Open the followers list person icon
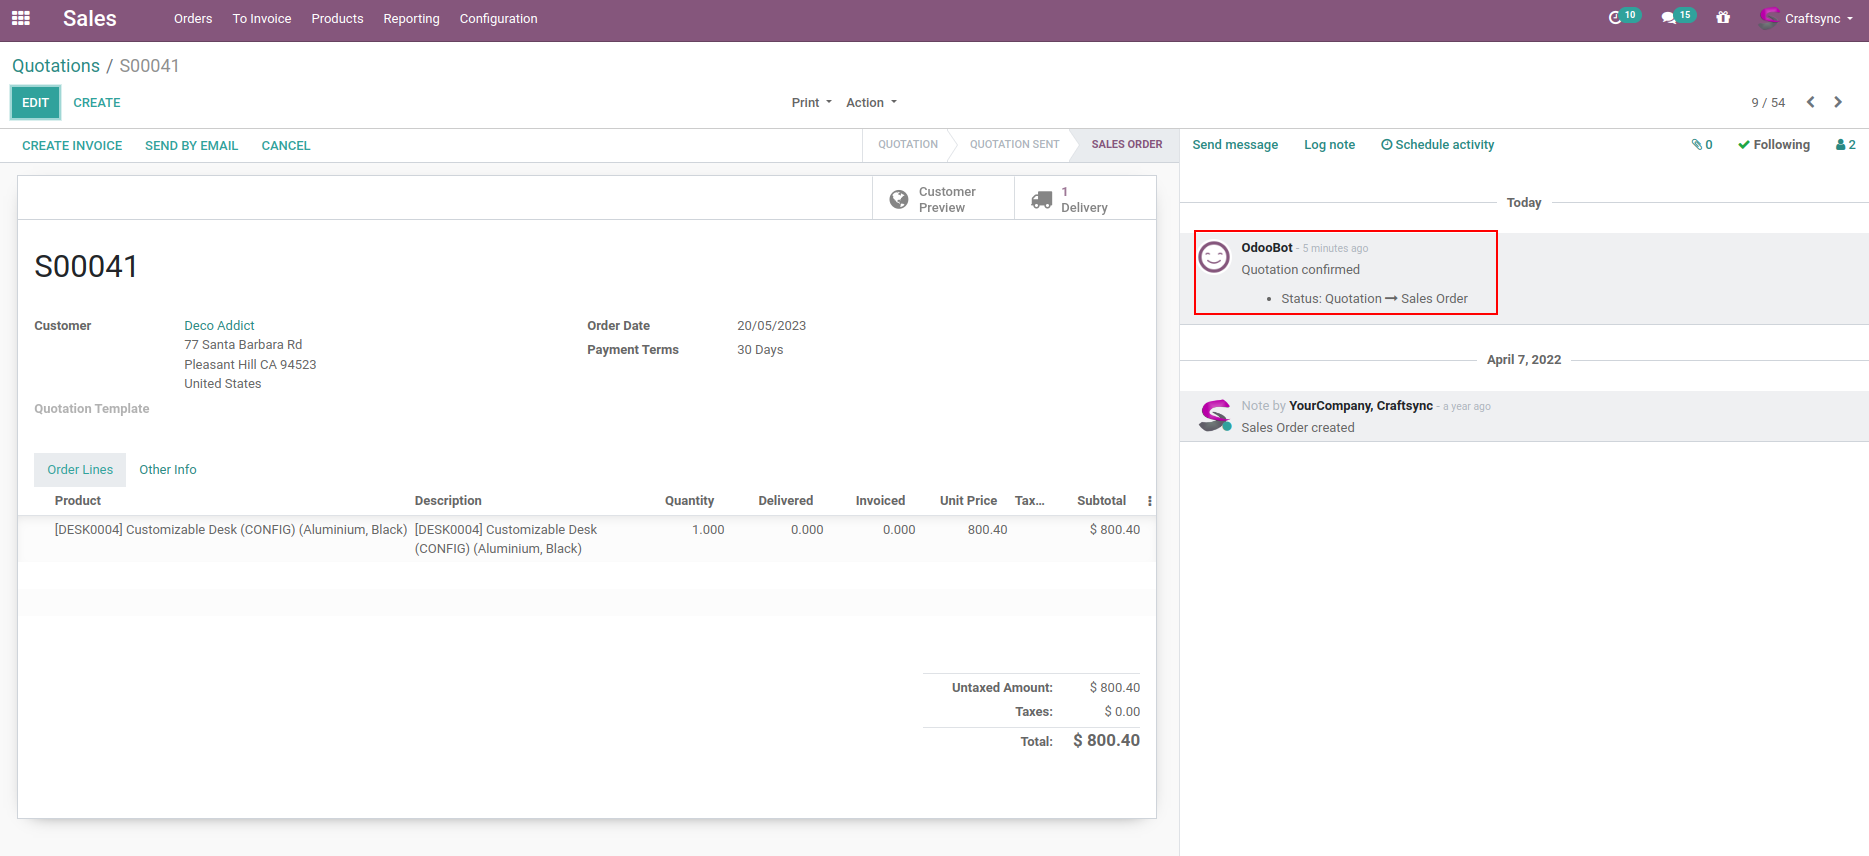The image size is (1869, 856). click(x=1845, y=145)
